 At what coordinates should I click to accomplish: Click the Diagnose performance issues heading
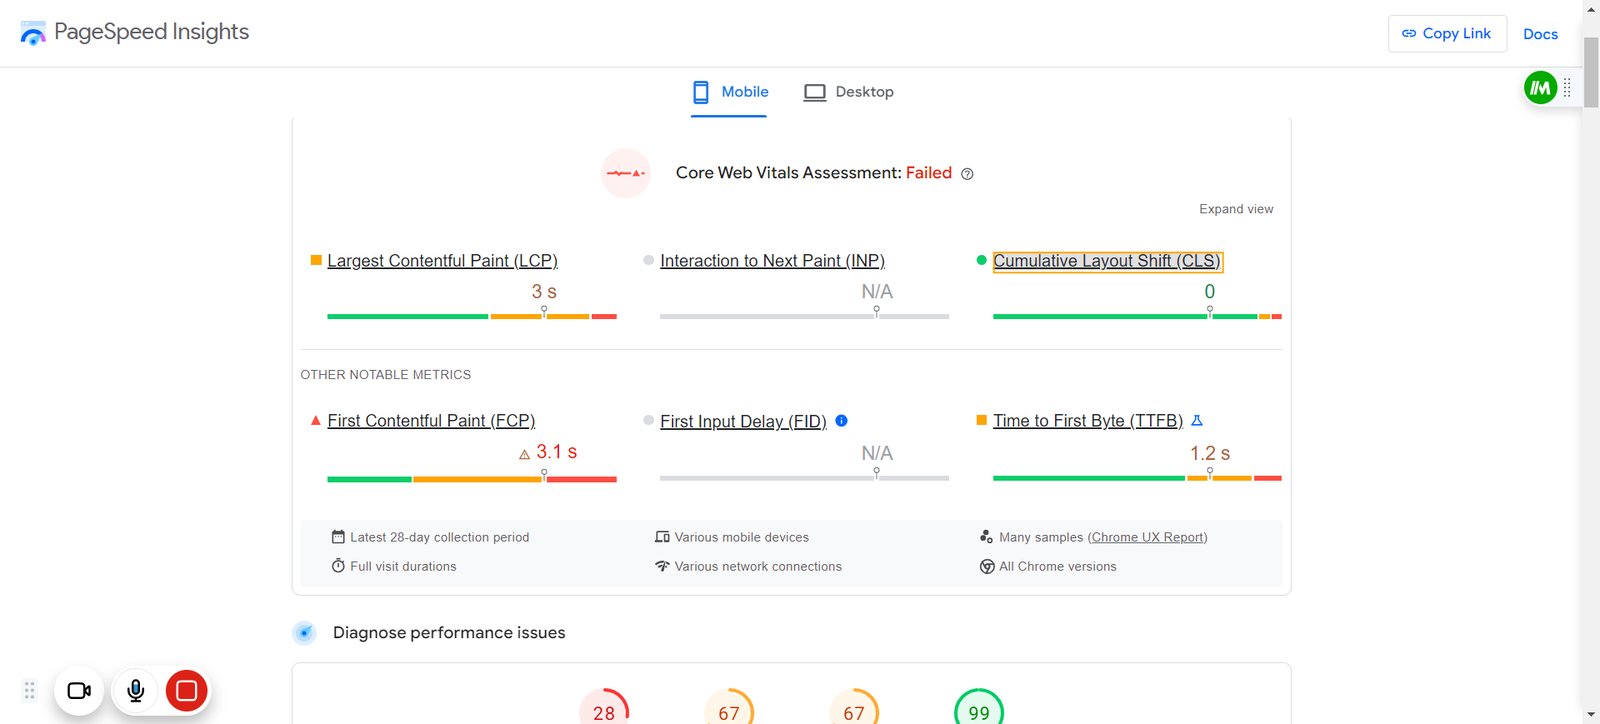pos(449,633)
